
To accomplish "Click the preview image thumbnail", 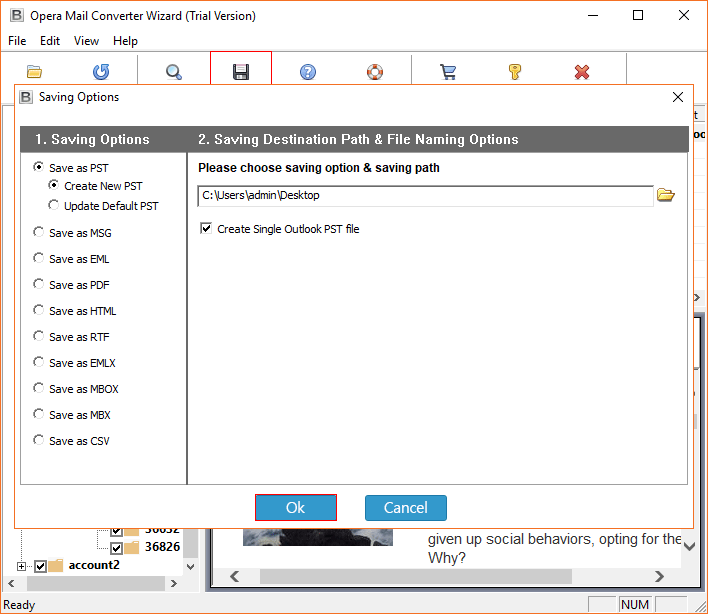I will click(x=318, y=537).
